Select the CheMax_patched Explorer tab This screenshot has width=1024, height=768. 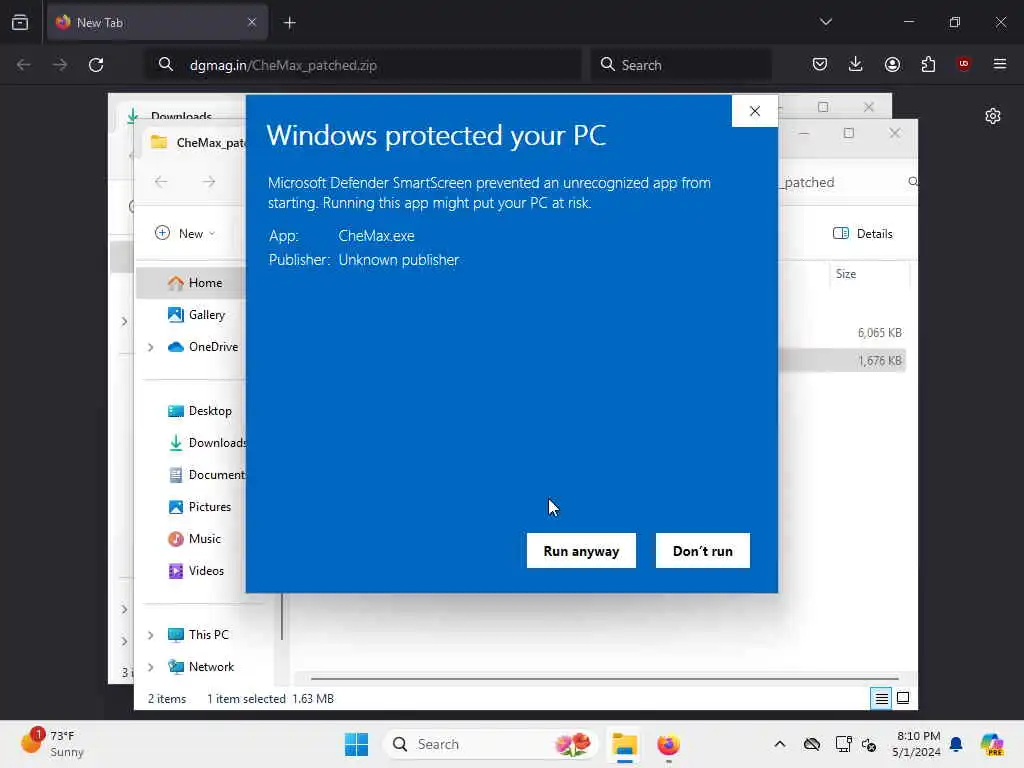point(195,142)
